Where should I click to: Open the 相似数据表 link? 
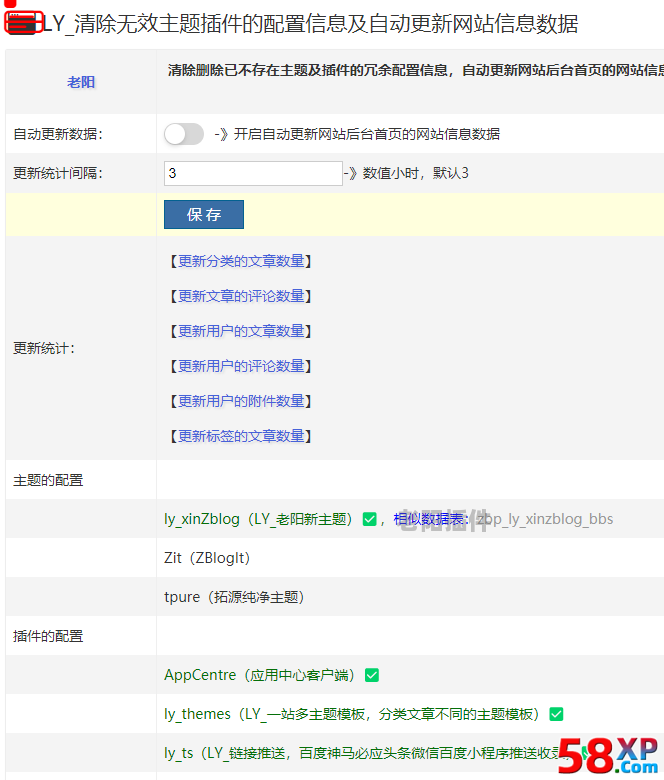[x=430, y=519]
